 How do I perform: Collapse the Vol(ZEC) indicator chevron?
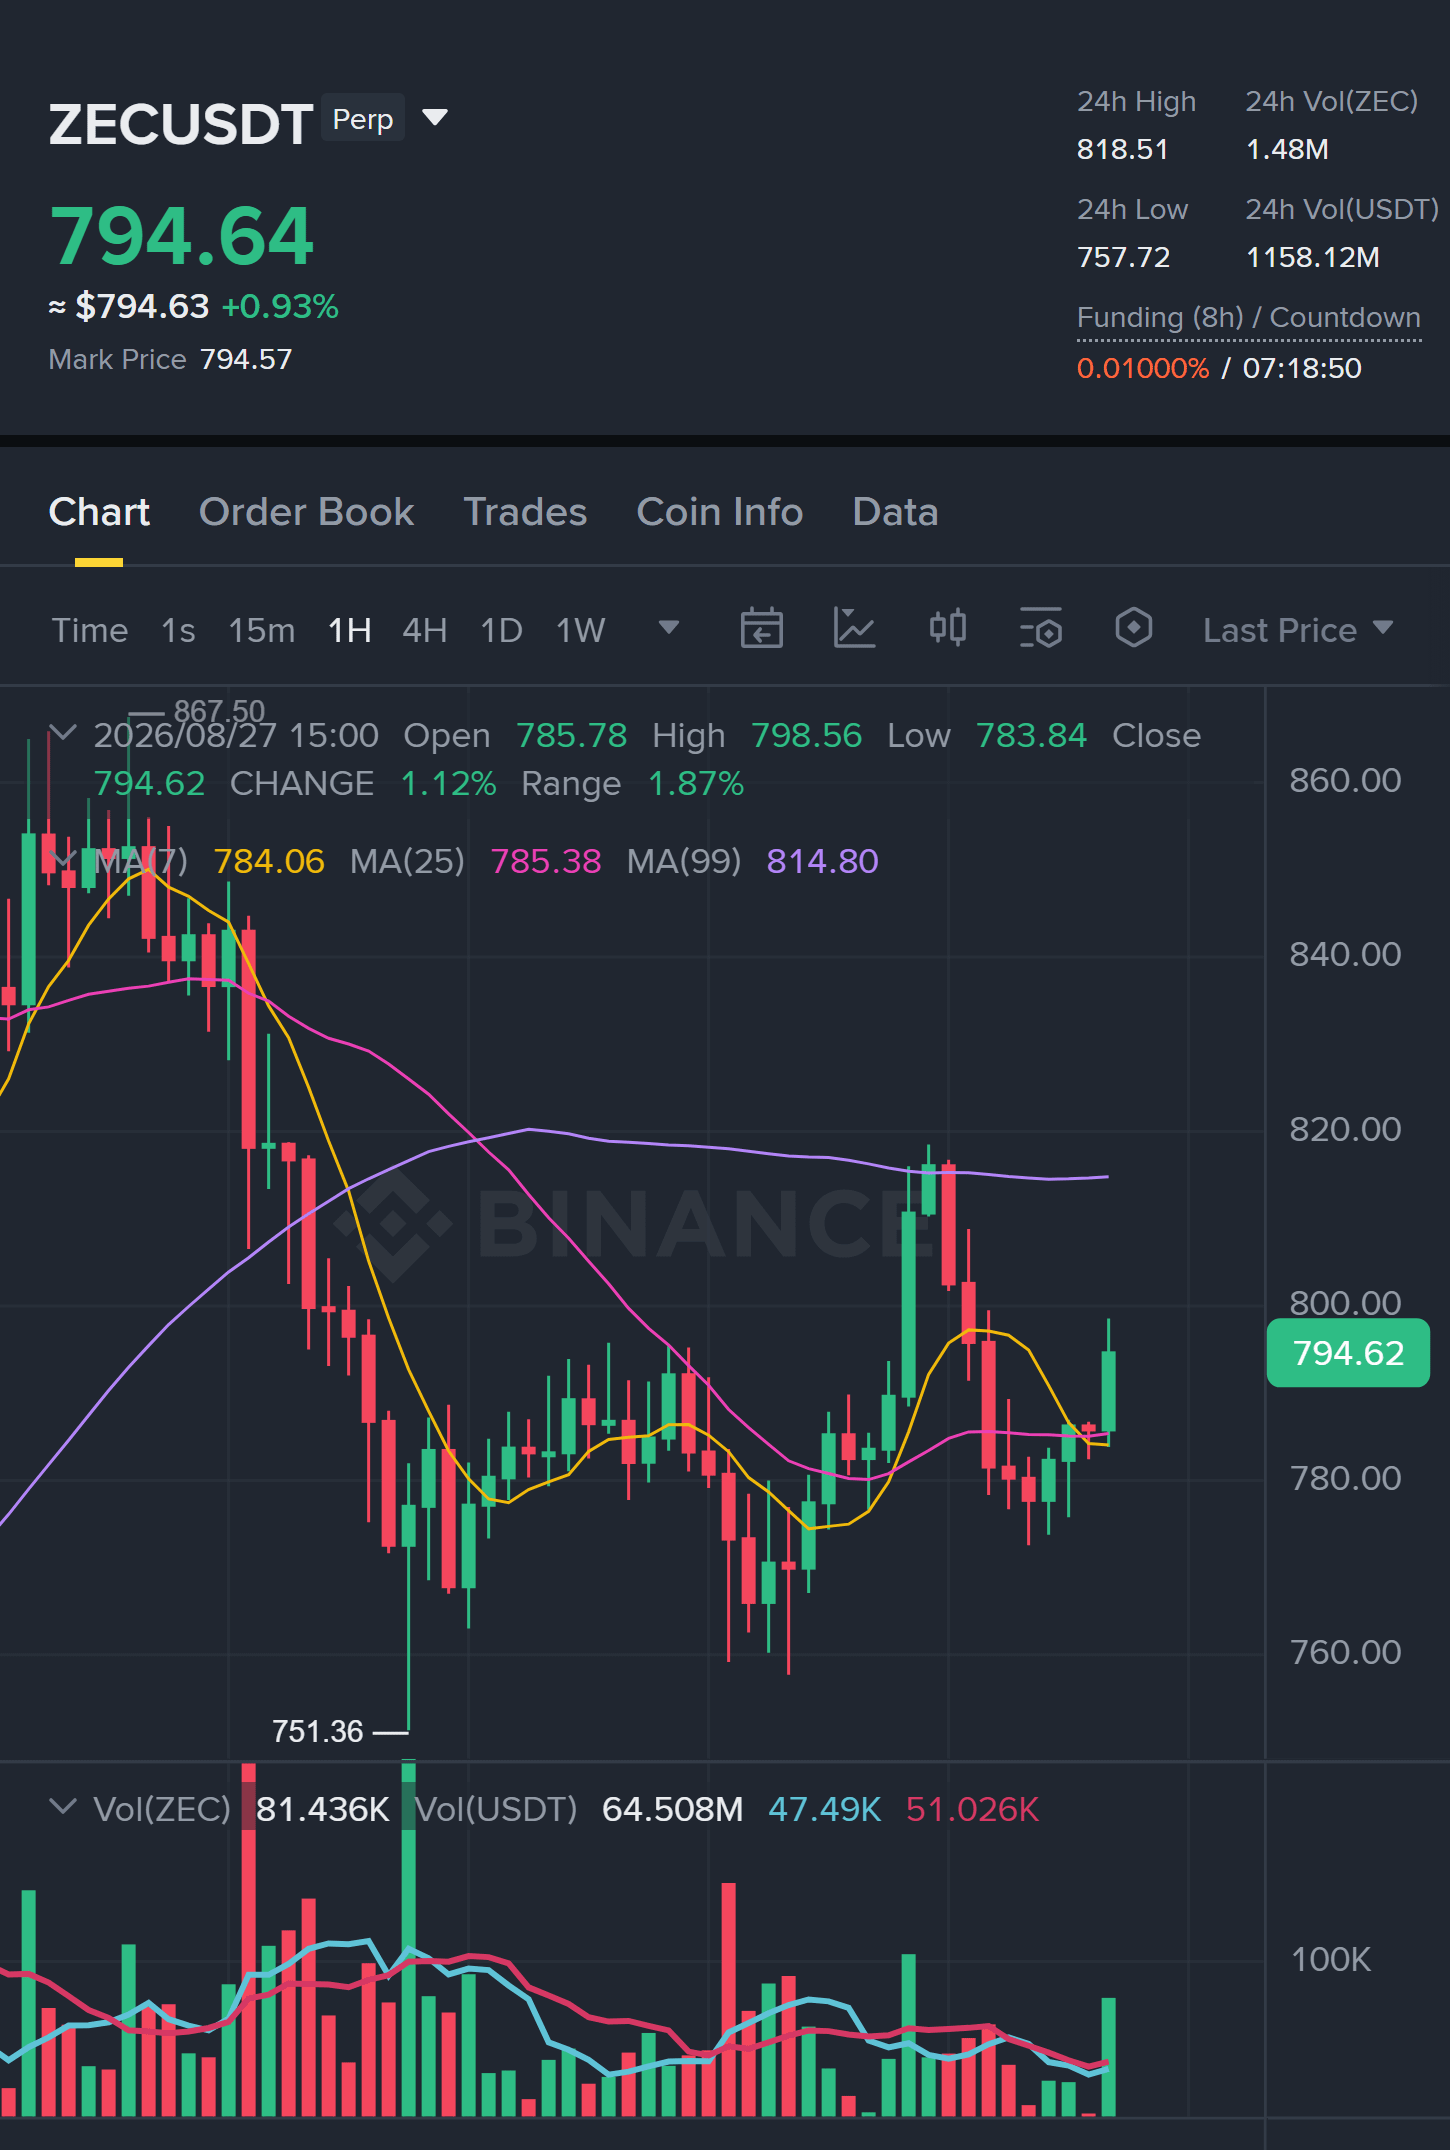pyautogui.click(x=63, y=1807)
